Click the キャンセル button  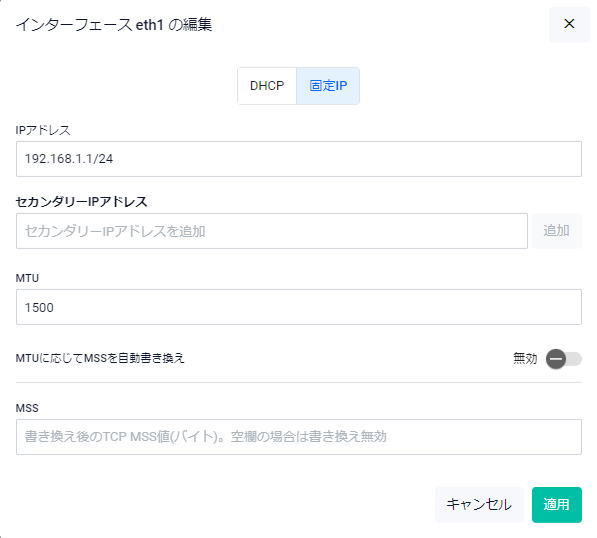tap(479, 504)
